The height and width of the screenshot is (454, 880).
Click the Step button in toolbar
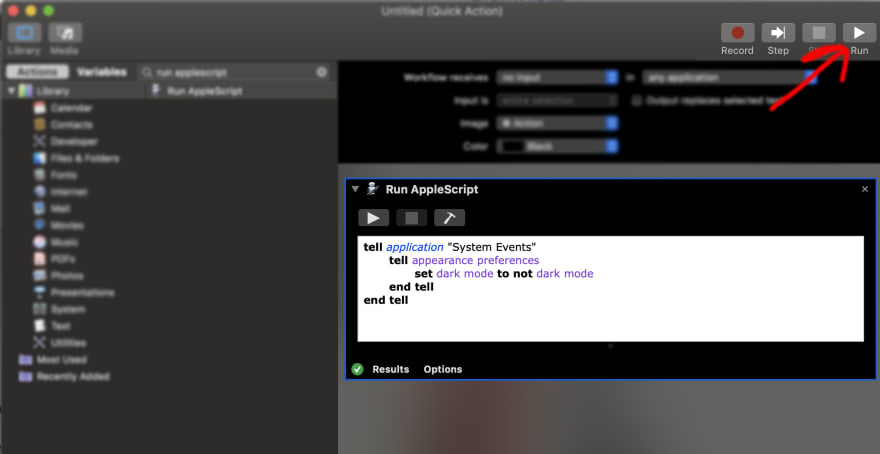click(778, 33)
